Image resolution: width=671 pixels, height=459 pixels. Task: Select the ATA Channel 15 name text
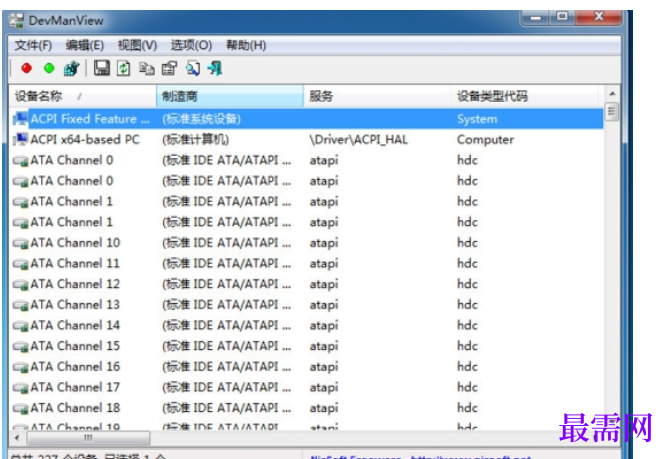(75, 346)
